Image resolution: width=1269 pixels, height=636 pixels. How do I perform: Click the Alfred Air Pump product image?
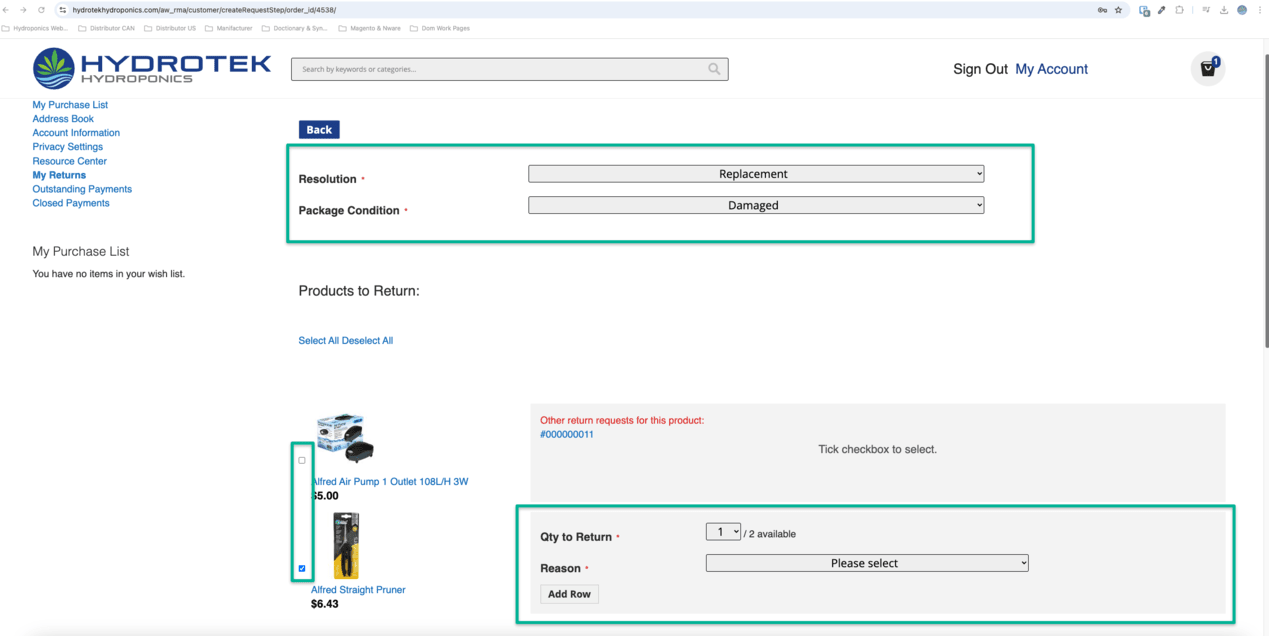(345, 438)
